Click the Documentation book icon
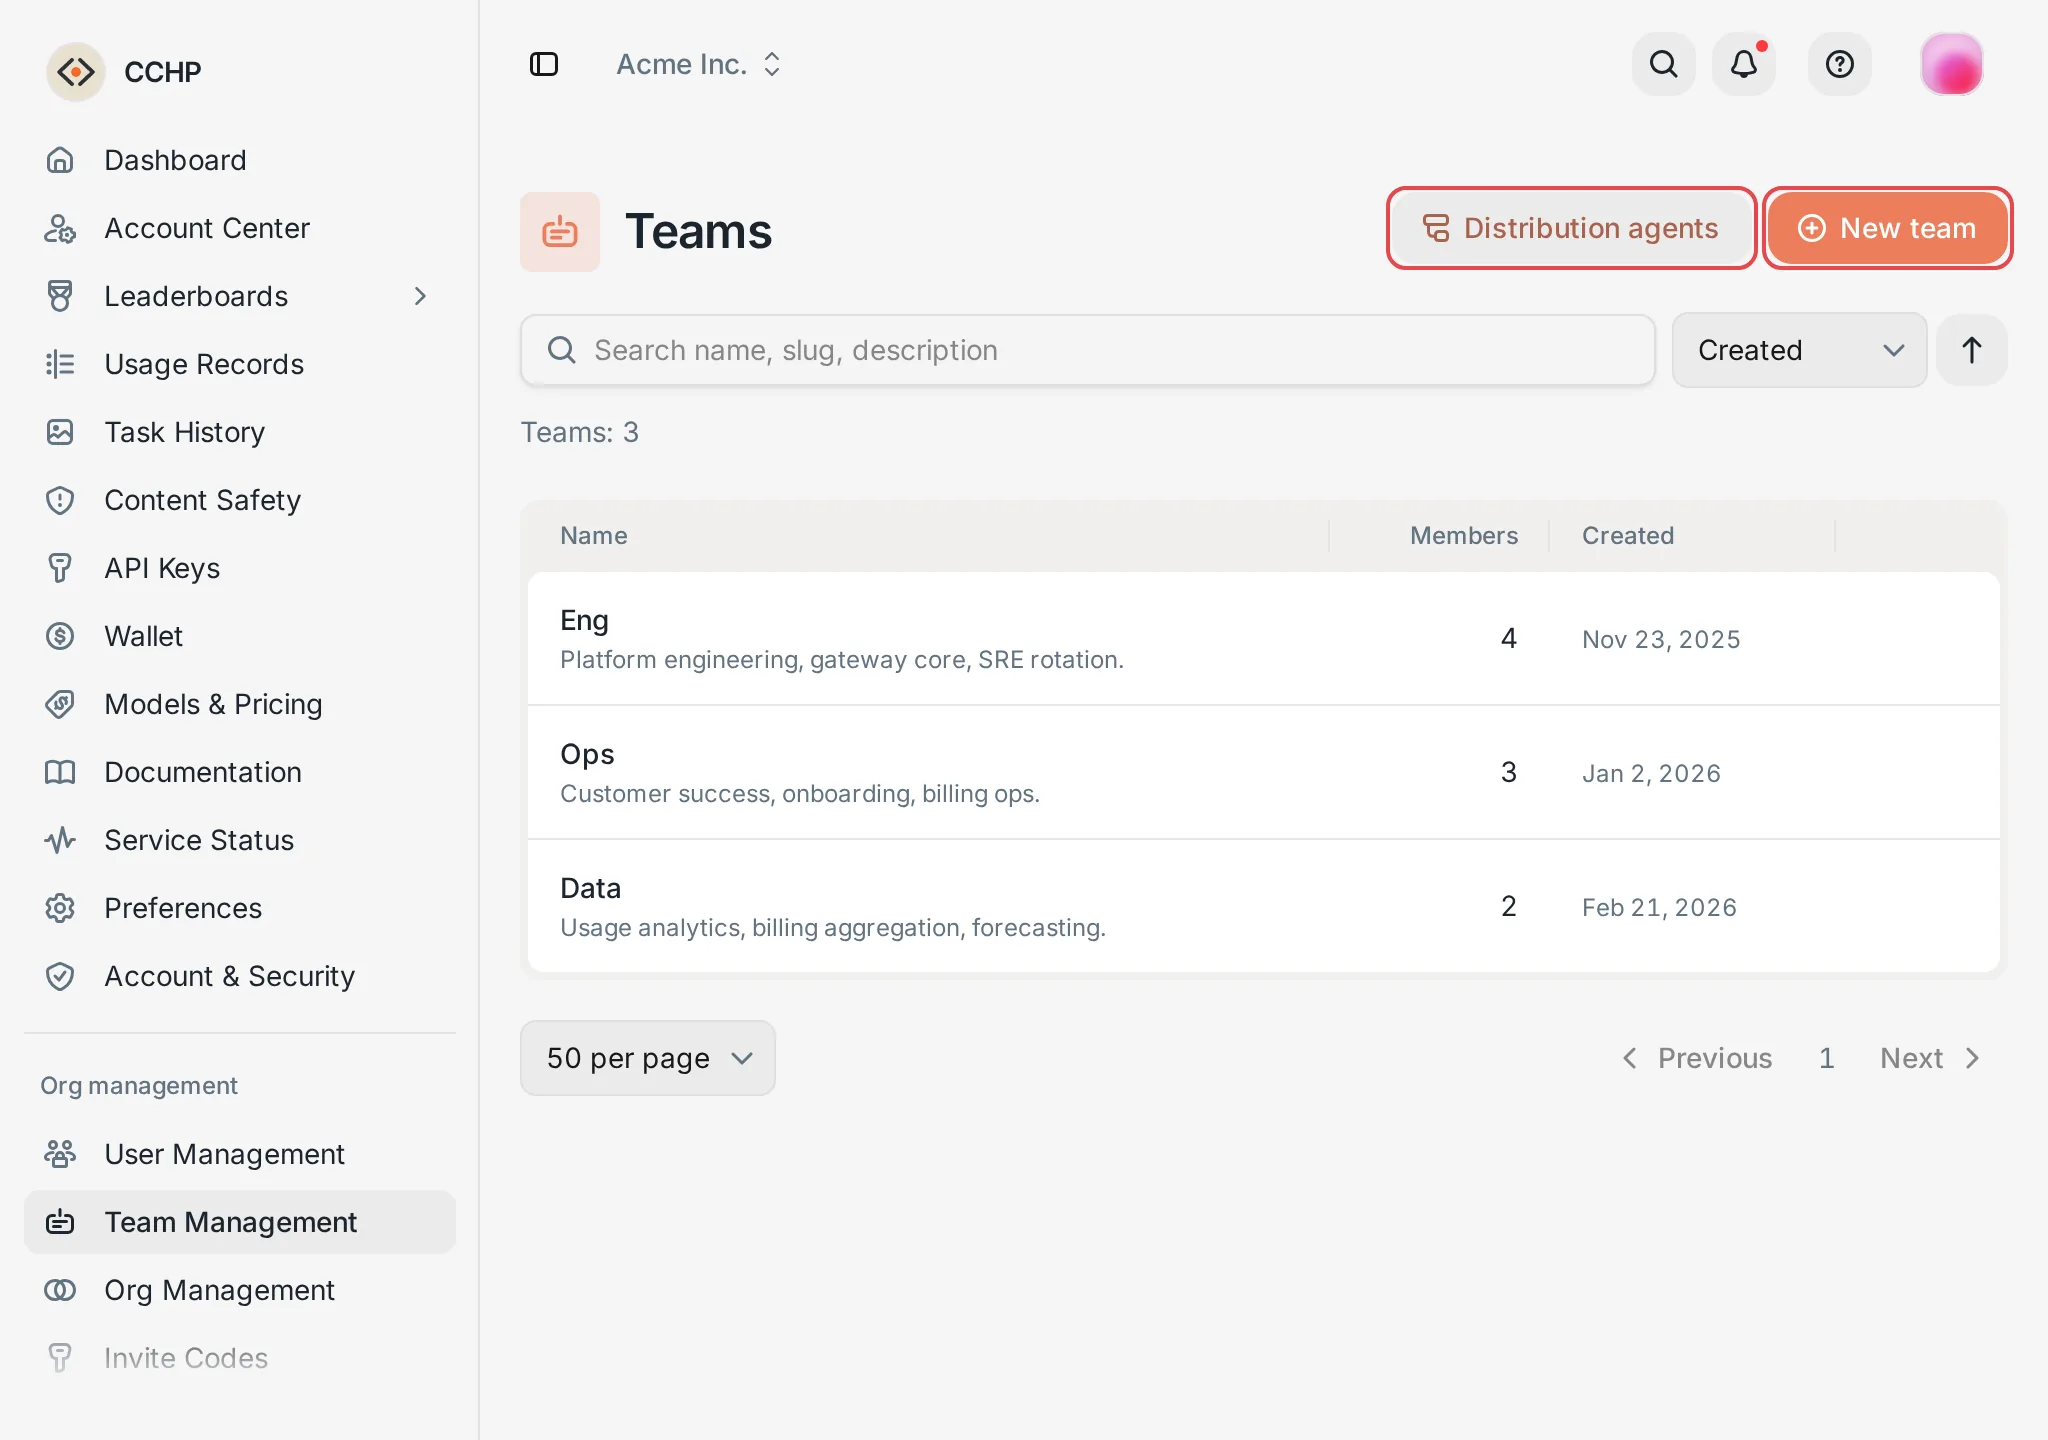 click(x=60, y=772)
